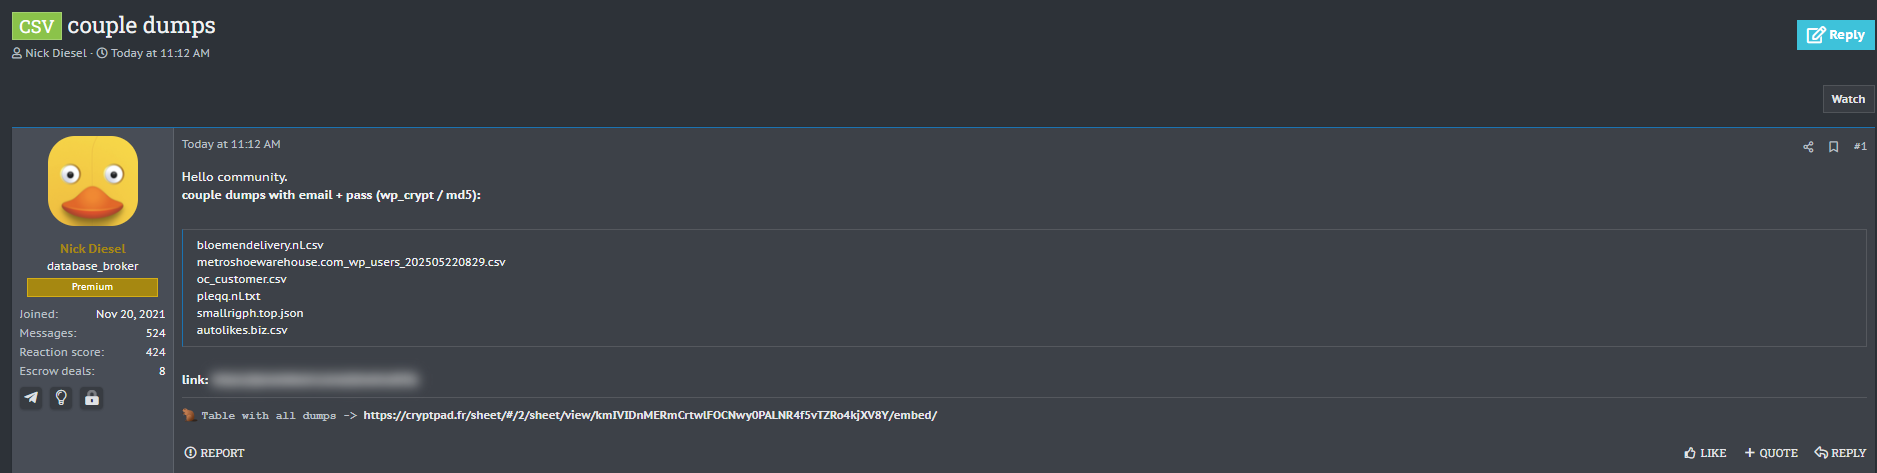Bookmark this post with the bookmark icon
1877x473 pixels.
click(1833, 147)
